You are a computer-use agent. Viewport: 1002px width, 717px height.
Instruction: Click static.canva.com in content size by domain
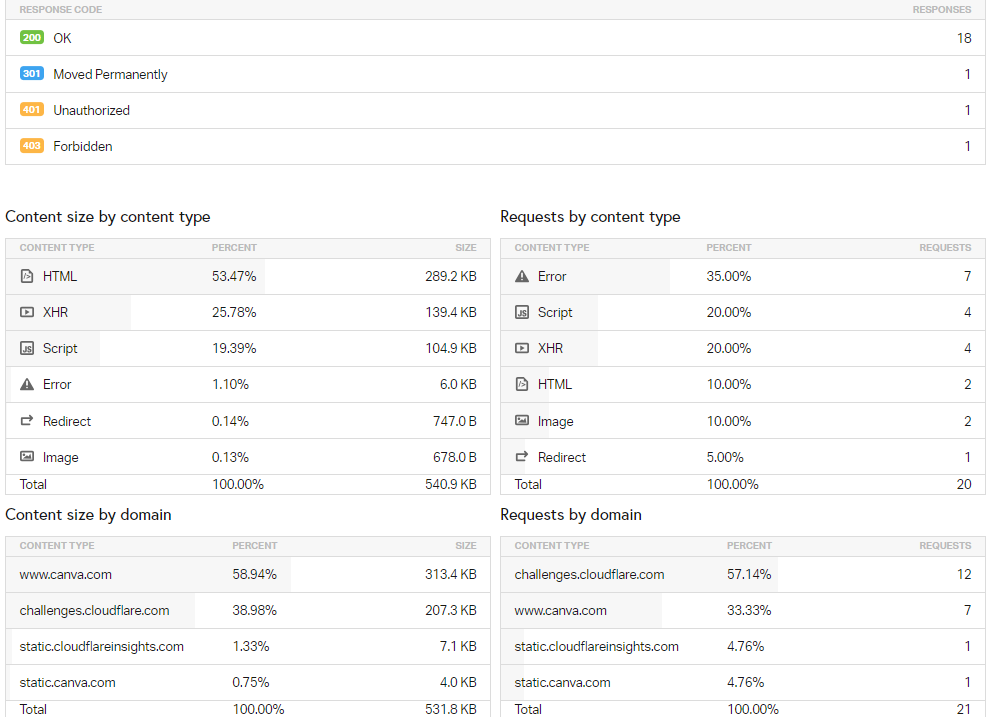67,682
